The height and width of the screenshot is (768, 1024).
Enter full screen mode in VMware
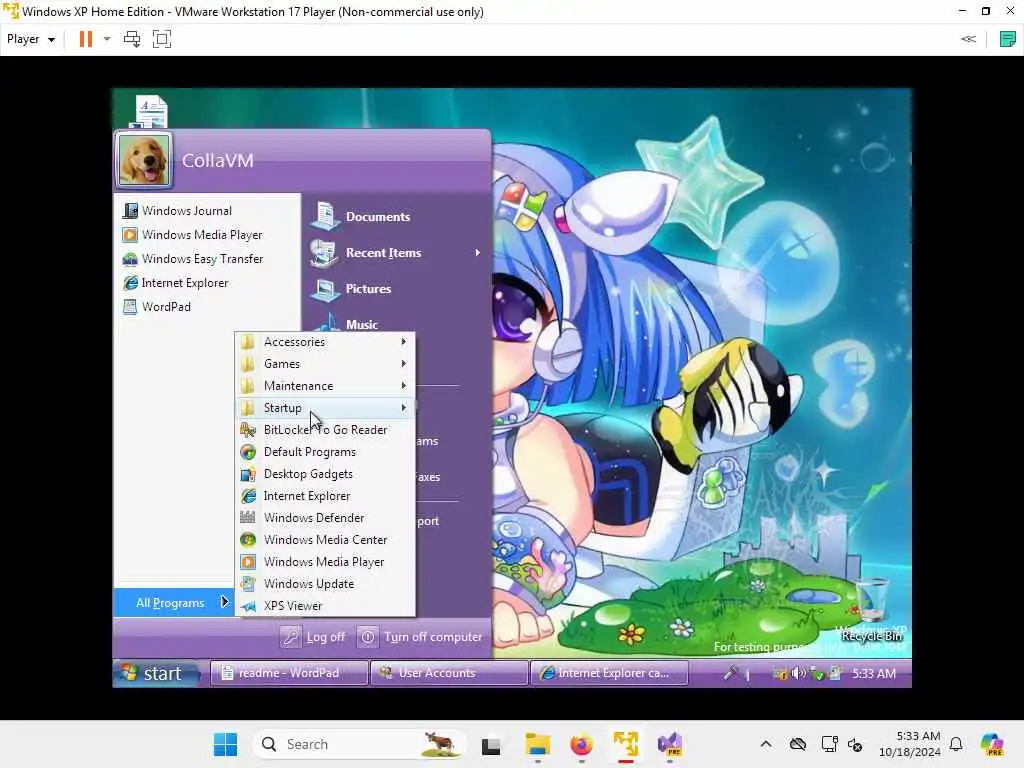162,39
